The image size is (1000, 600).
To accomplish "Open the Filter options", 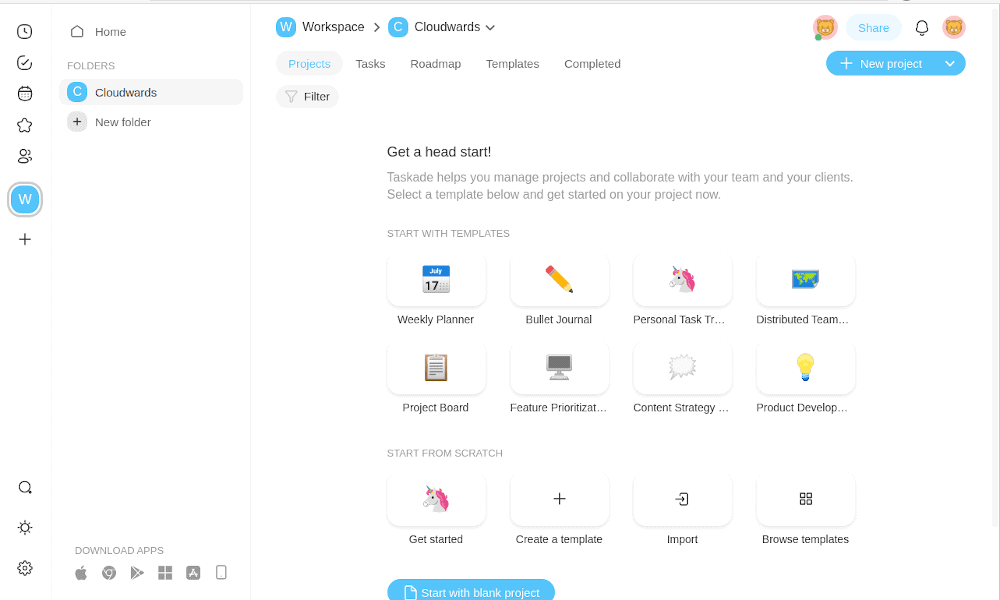I will (x=307, y=97).
